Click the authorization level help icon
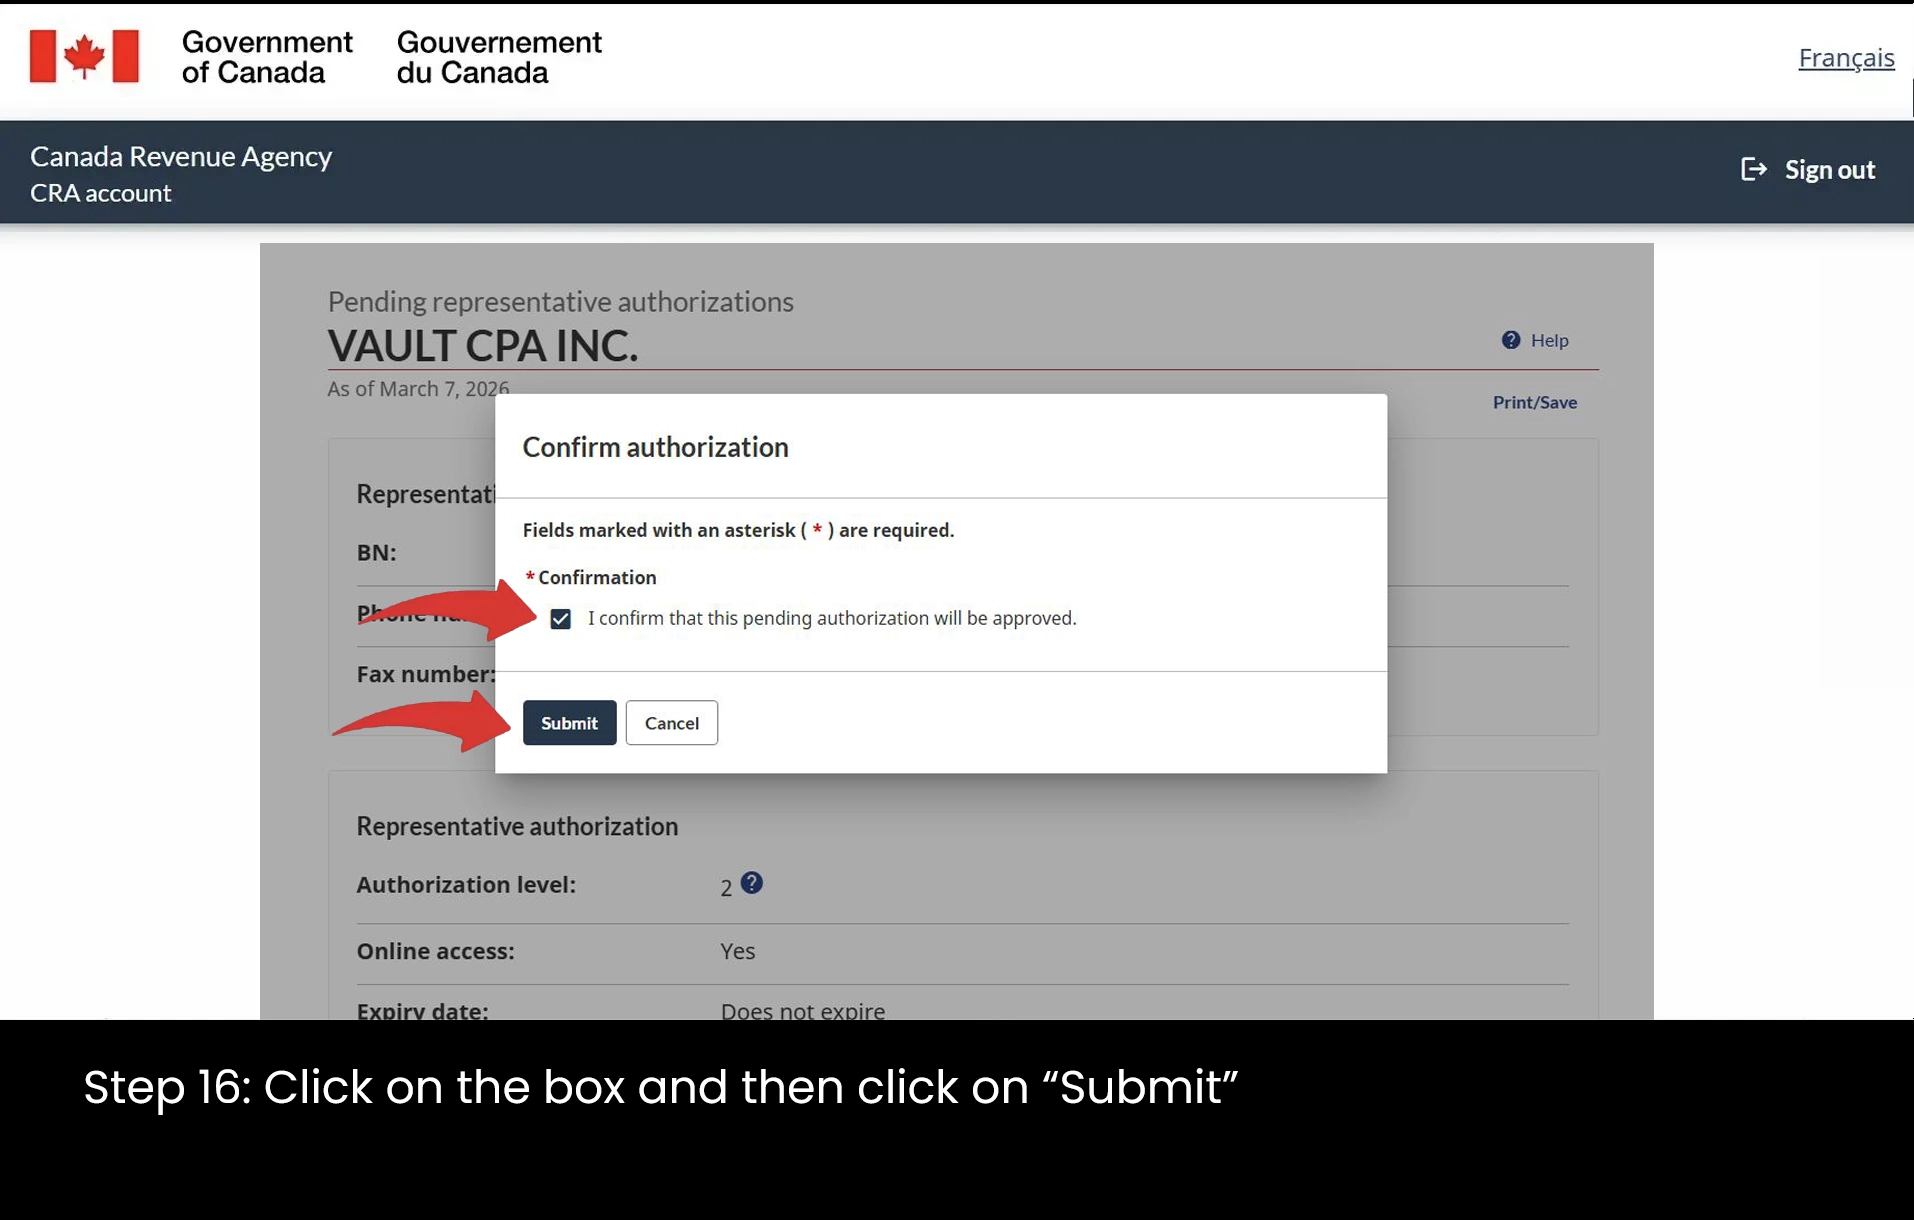Viewport: 1914px width, 1220px height. tap(752, 882)
